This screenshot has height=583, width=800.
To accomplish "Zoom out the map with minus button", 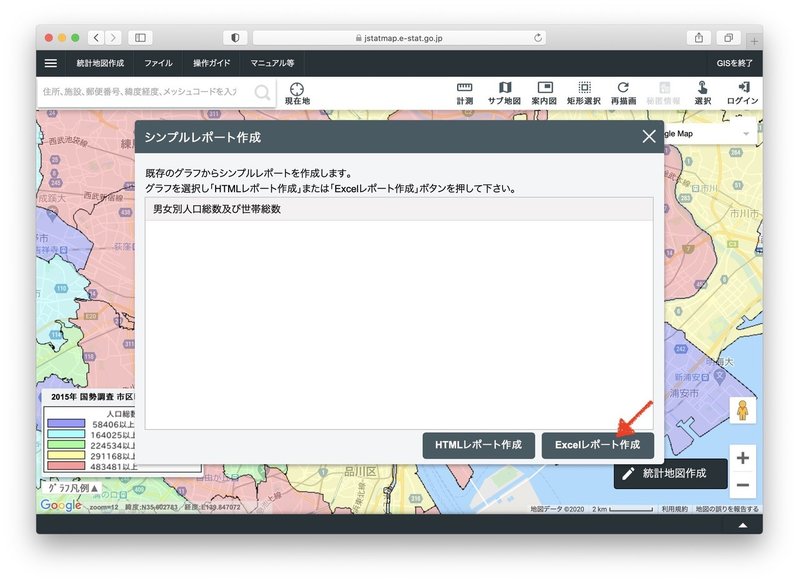I will (743, 485).
